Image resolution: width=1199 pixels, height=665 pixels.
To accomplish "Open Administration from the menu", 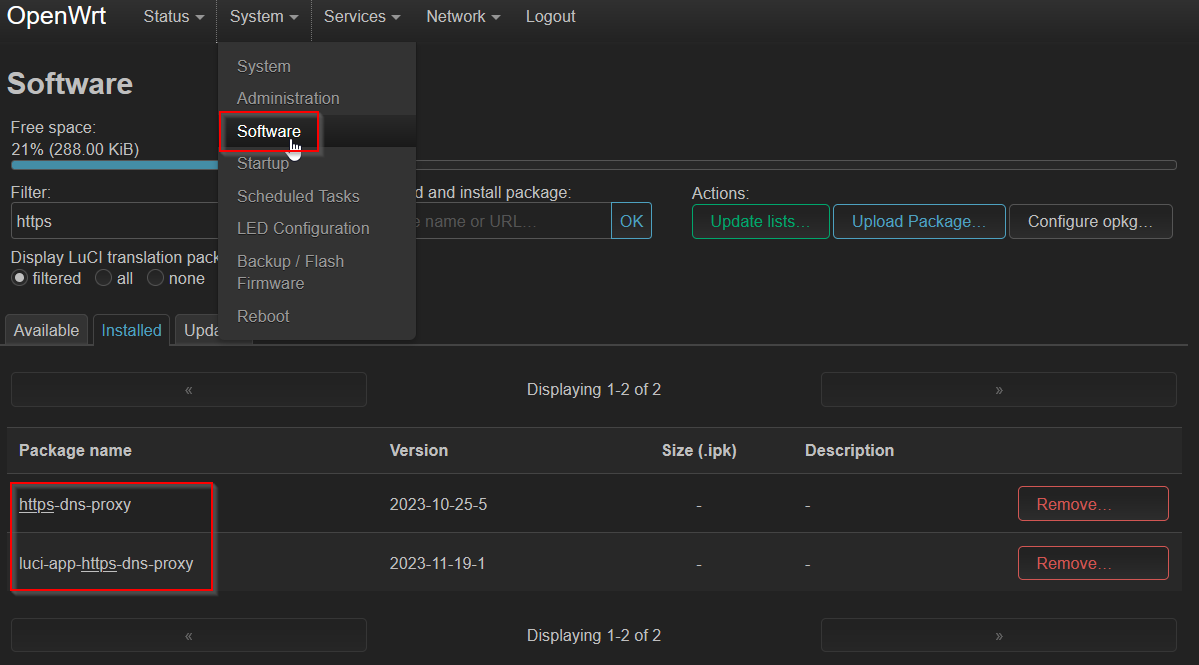I will tap(288, 99).
